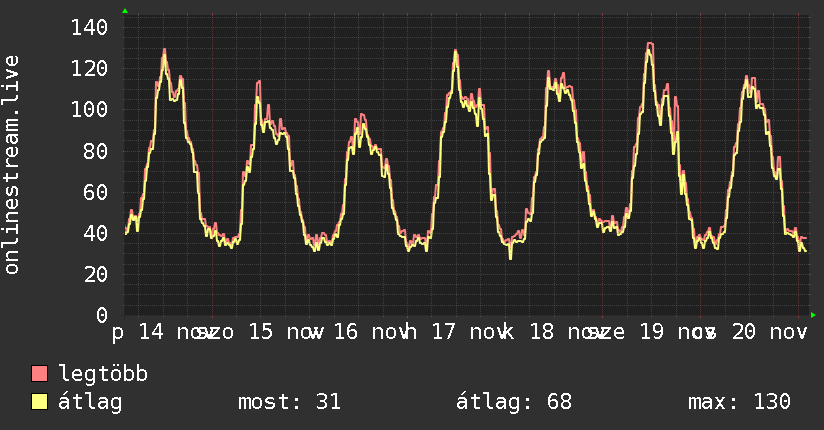The height and width of the screenshot is (430, 824).
Task: Click the 120 y-axis label
Action: [x=89, y=68]
